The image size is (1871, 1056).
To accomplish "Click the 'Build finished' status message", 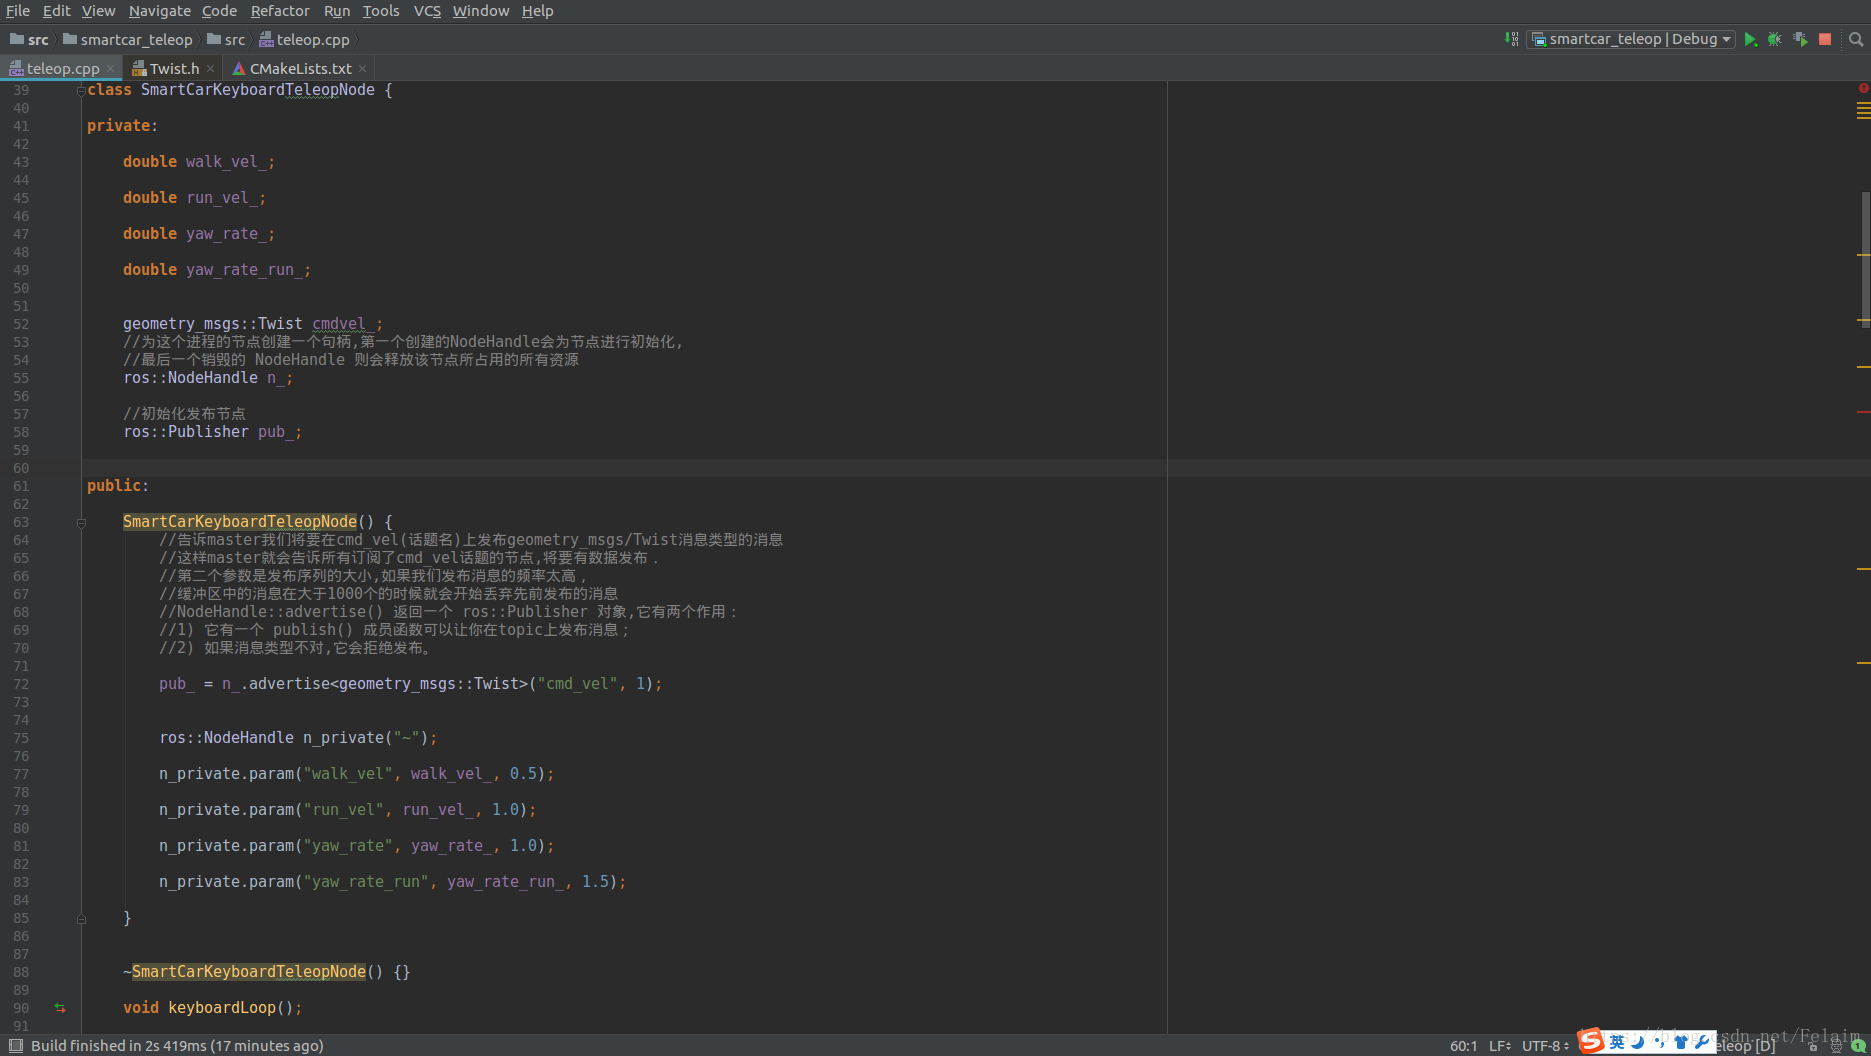I will tap(177, 1046).
